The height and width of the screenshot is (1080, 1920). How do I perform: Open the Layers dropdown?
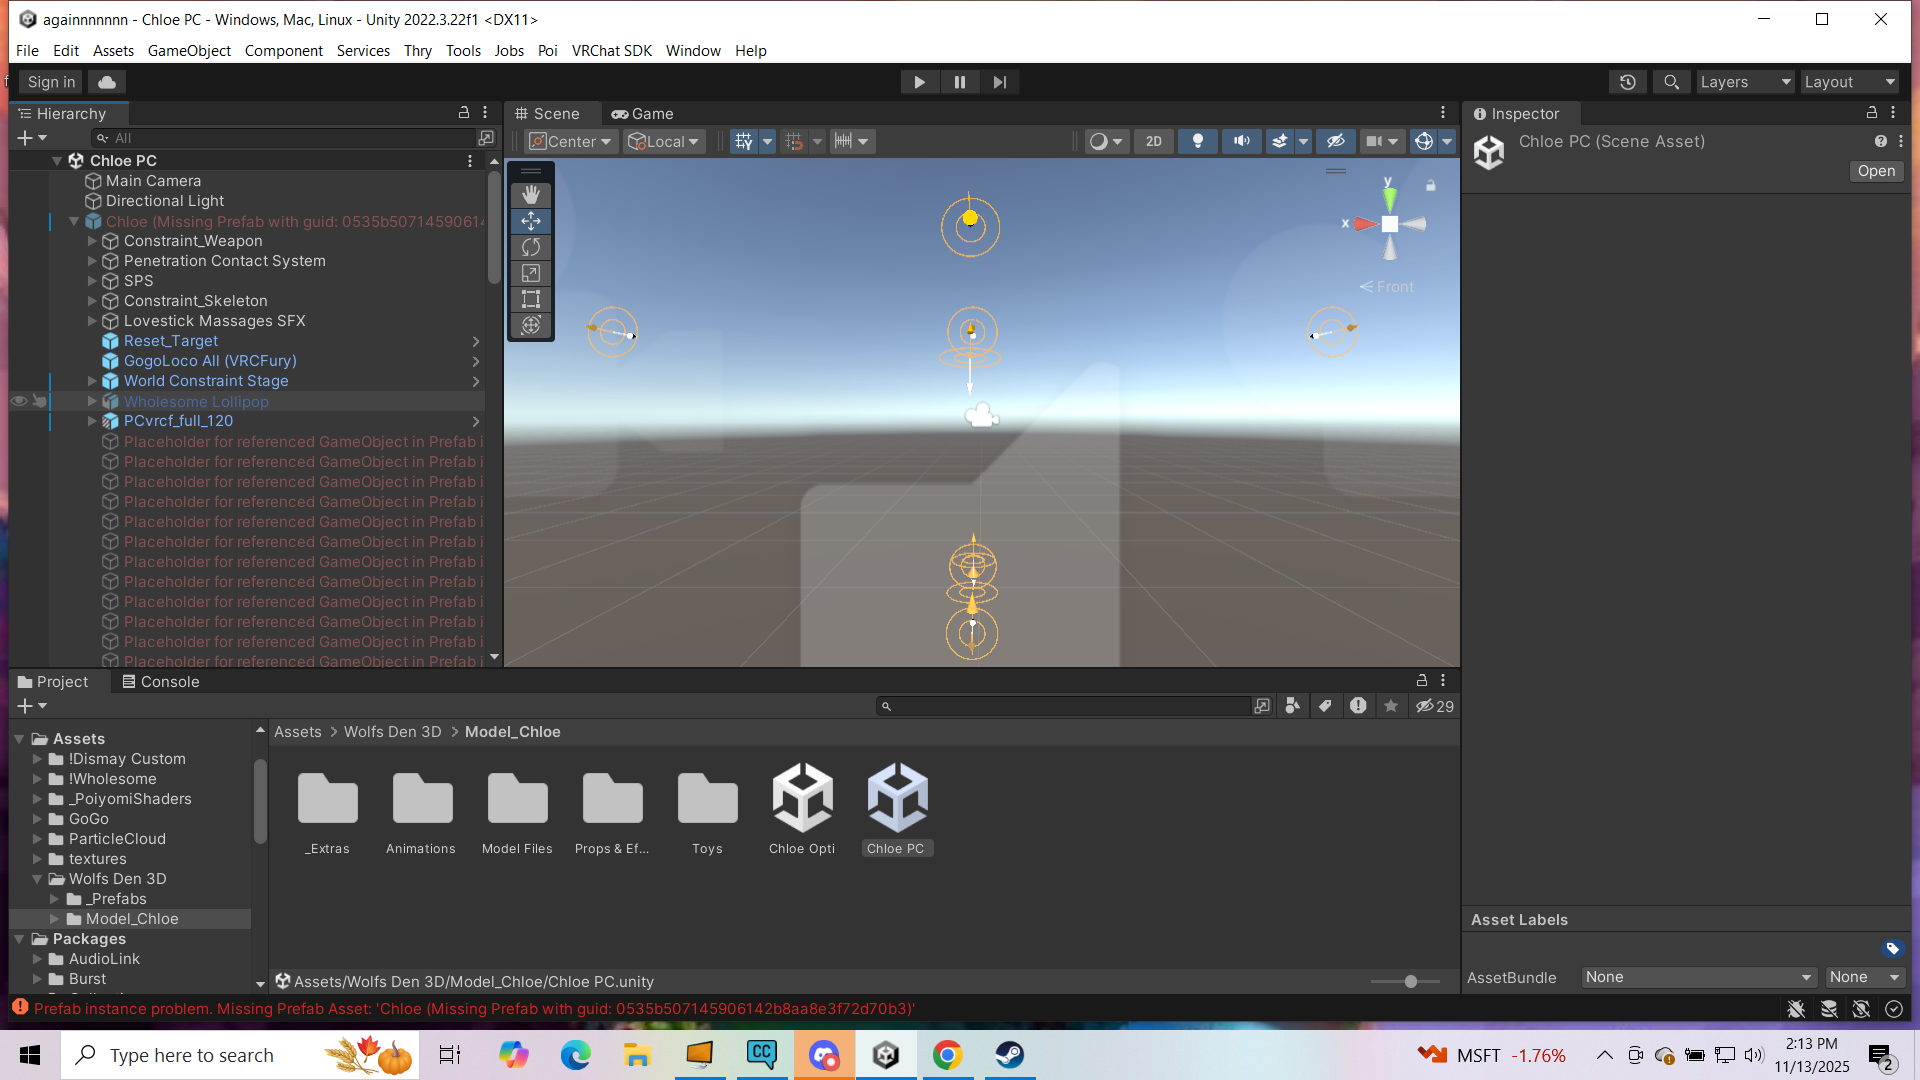pyautogui.click(x=1745, y=82)
